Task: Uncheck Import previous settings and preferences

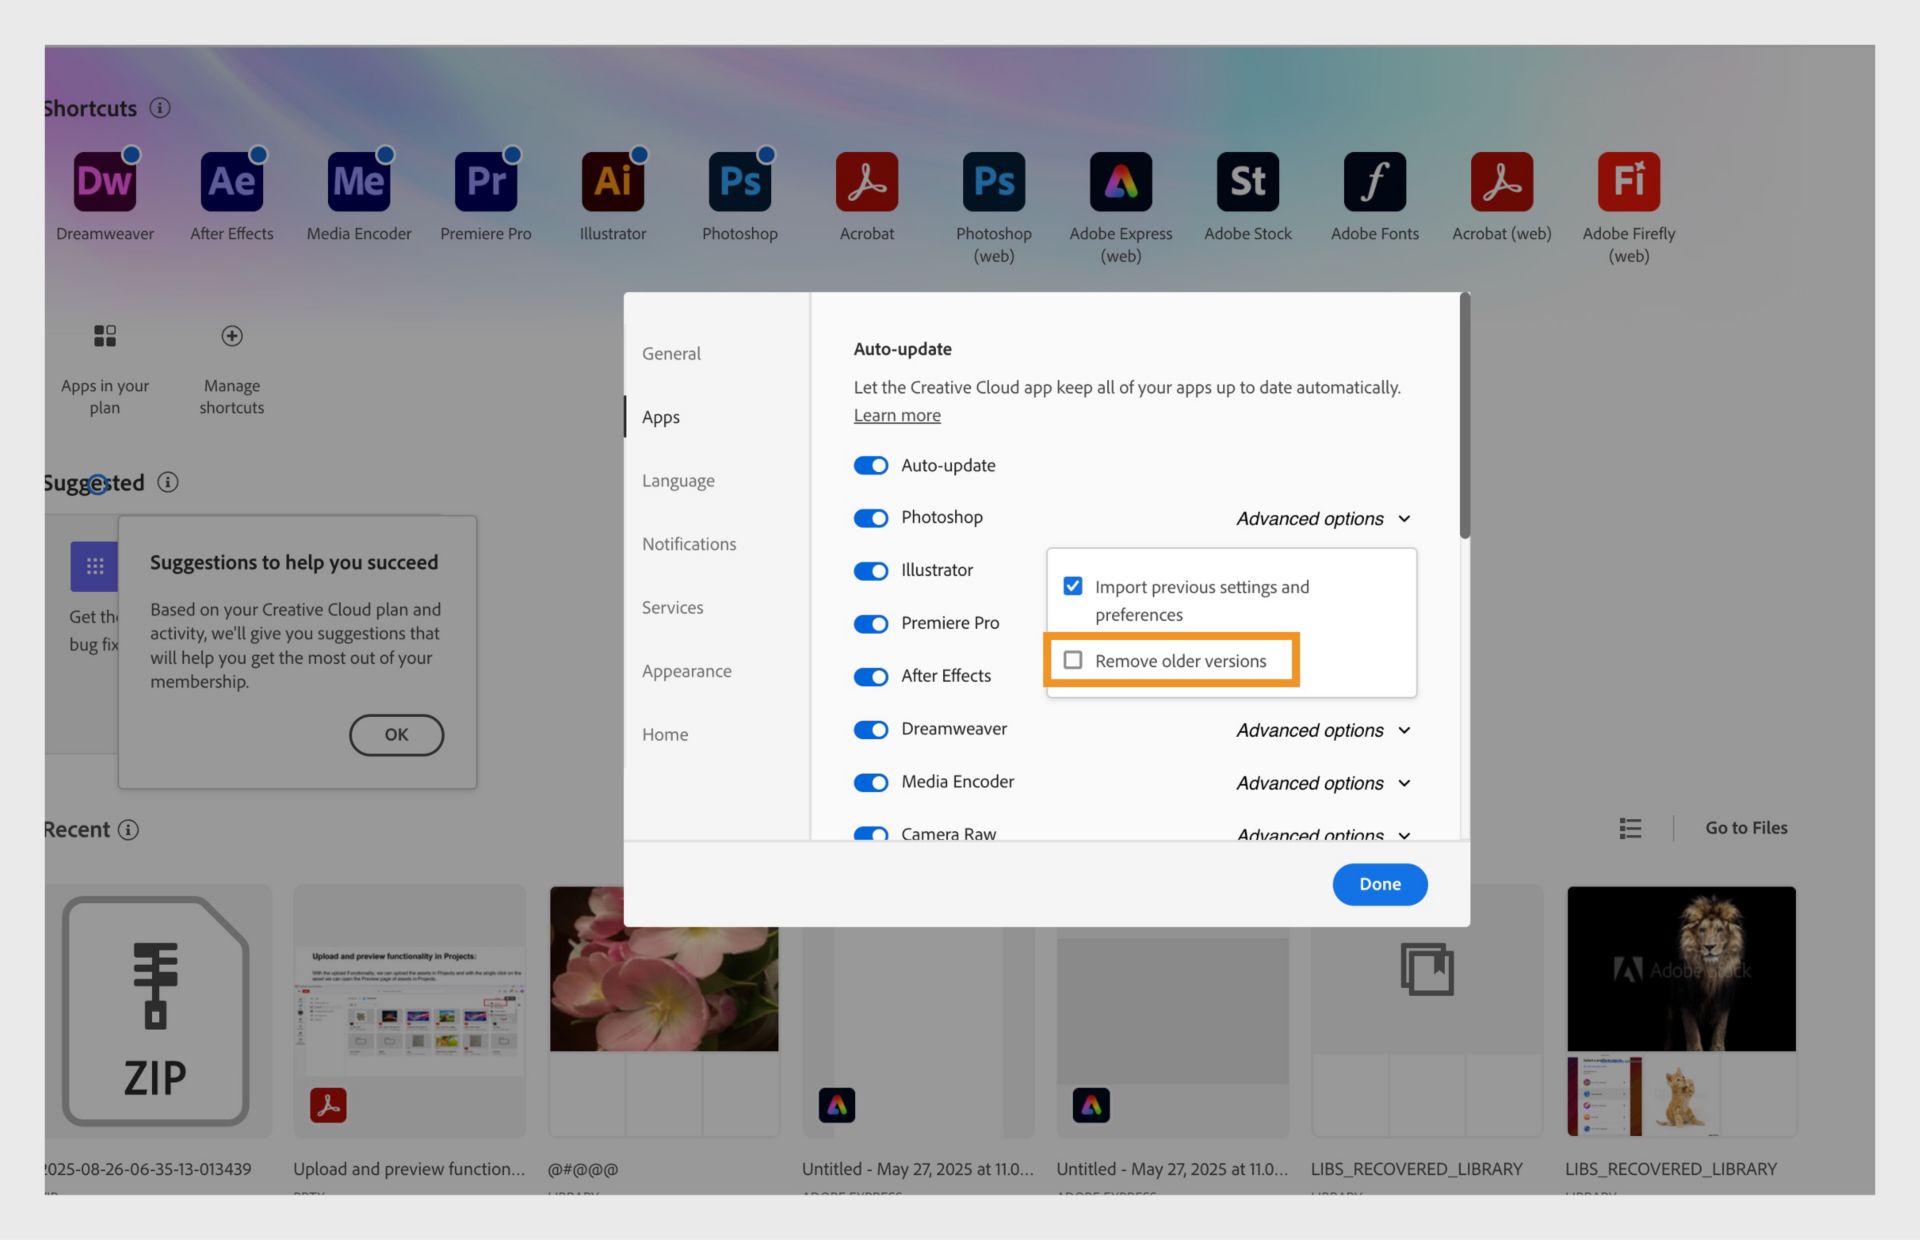Action: click(x=1073, y=586)
